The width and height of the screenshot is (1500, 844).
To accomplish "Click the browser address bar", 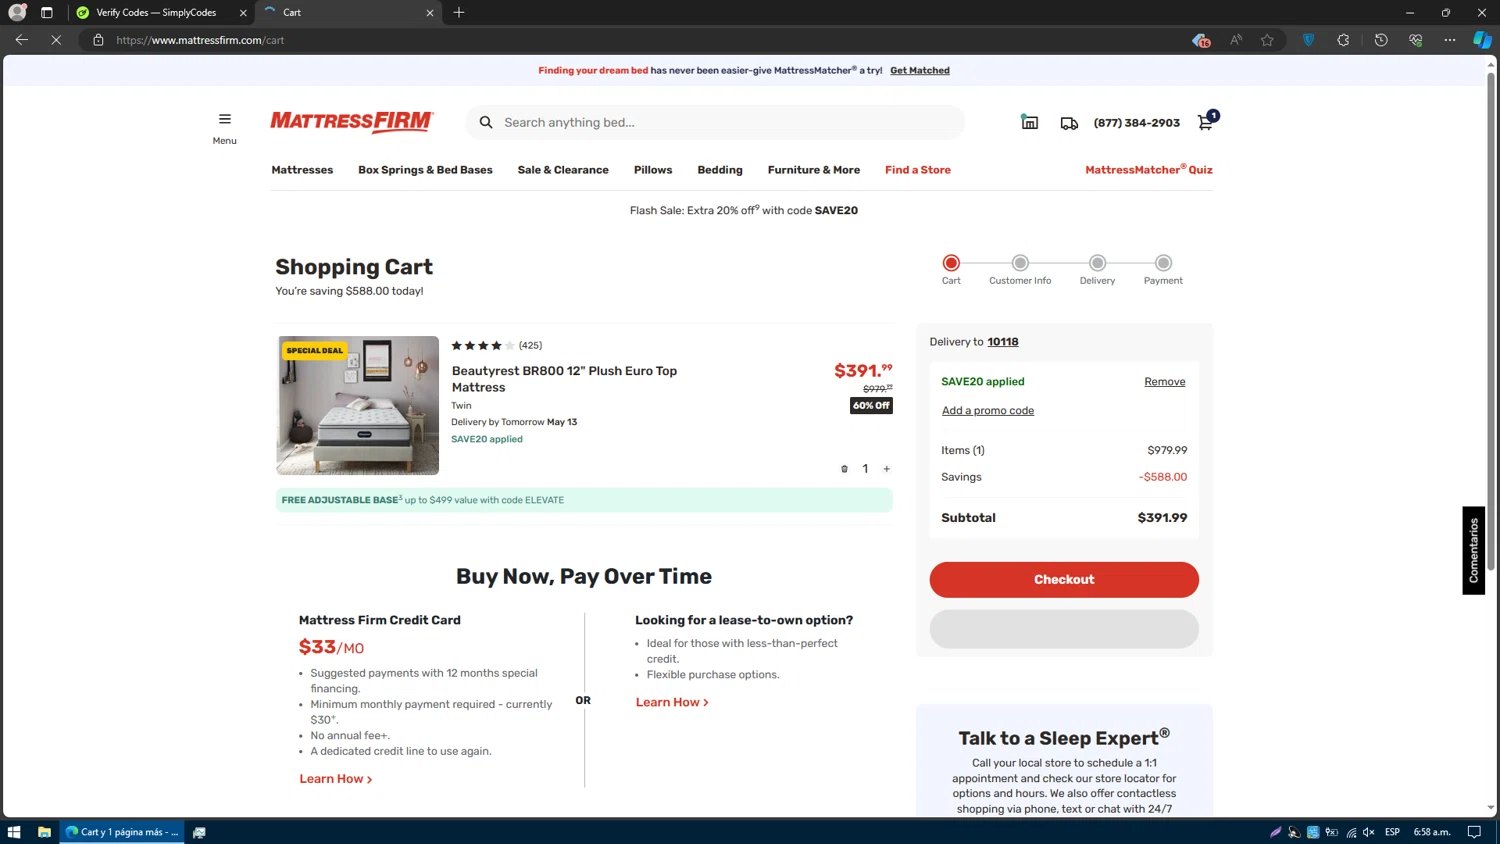I will tap(640, 40).
